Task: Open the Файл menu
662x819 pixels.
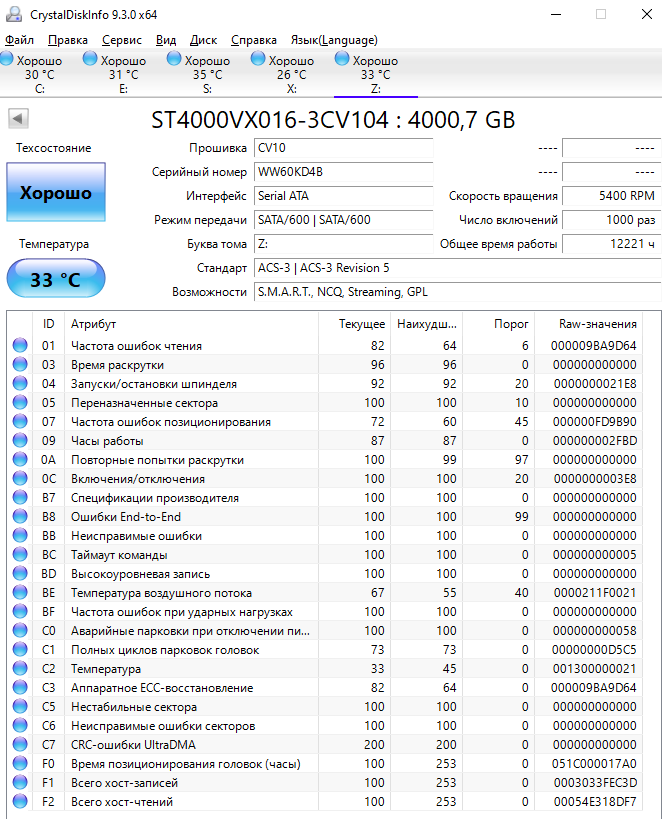Action: click(19, 40)
